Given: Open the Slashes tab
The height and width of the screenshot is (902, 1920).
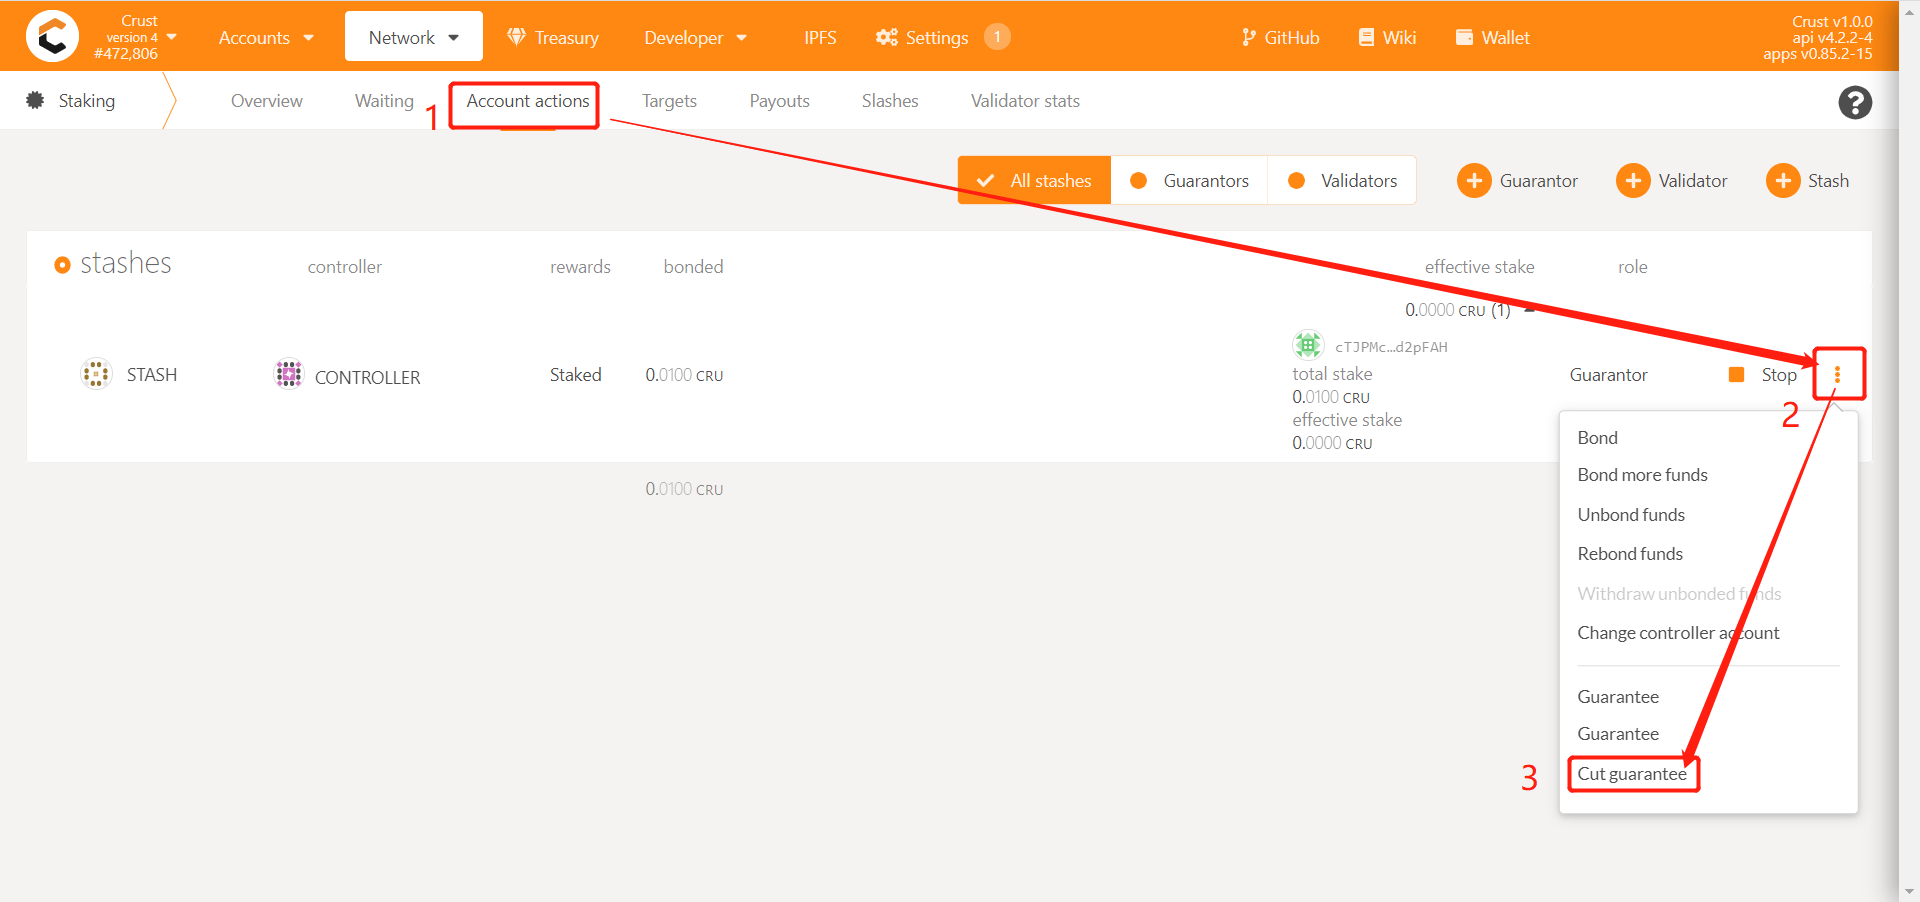Looking at the screenshot, I should (x=890, y=101).
